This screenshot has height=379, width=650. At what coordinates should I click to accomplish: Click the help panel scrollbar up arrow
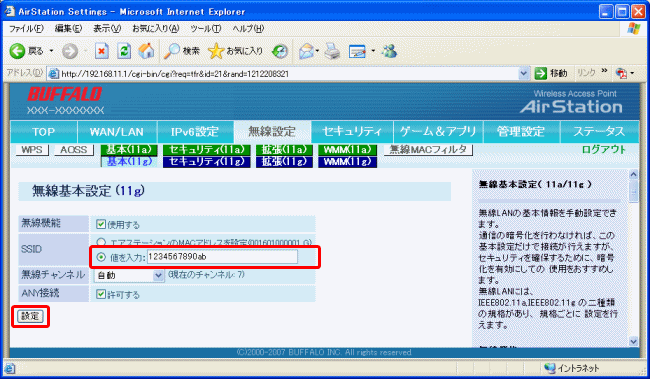point(633,175)
